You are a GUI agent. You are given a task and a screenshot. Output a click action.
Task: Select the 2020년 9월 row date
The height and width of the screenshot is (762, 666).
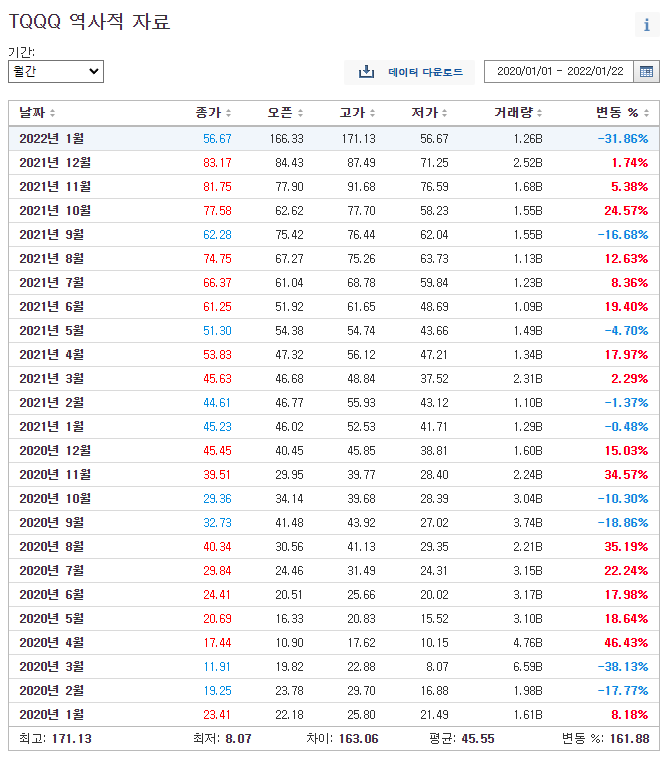pyautogui.click(x=52, y=523)
